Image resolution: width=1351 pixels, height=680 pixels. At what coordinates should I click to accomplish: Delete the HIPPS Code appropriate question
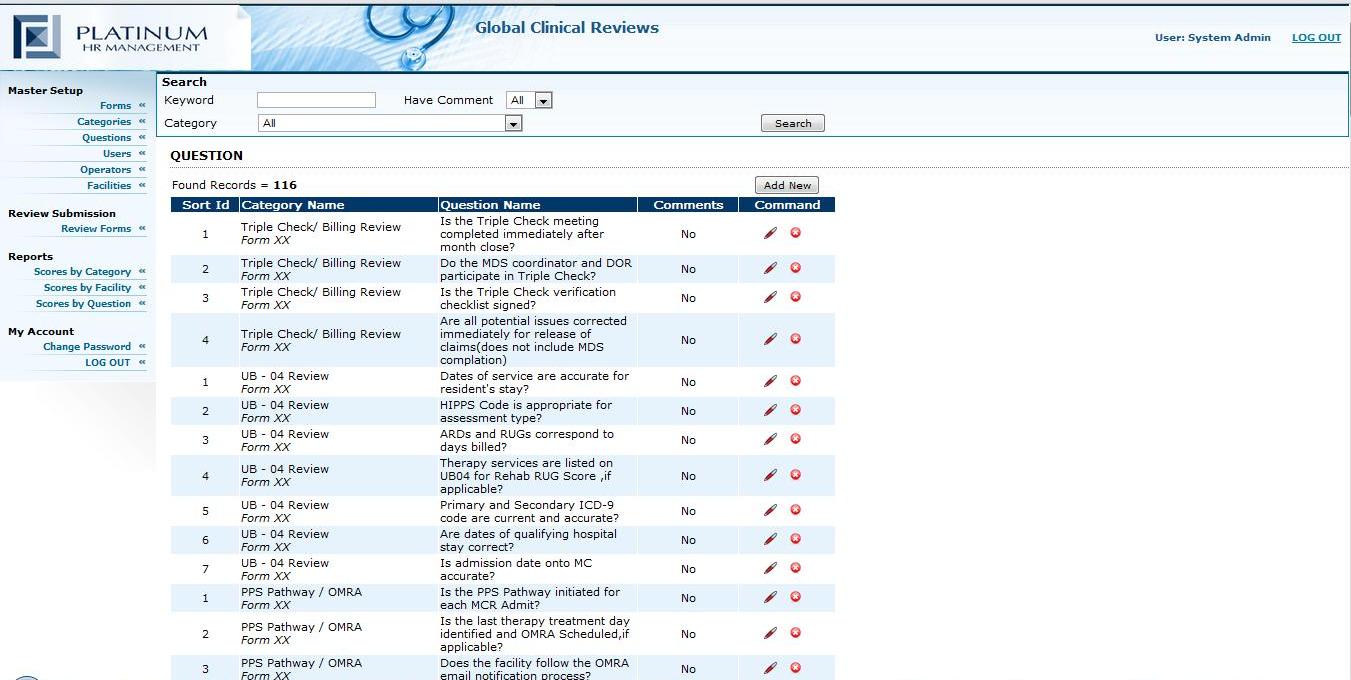click(x=796, y=410)
